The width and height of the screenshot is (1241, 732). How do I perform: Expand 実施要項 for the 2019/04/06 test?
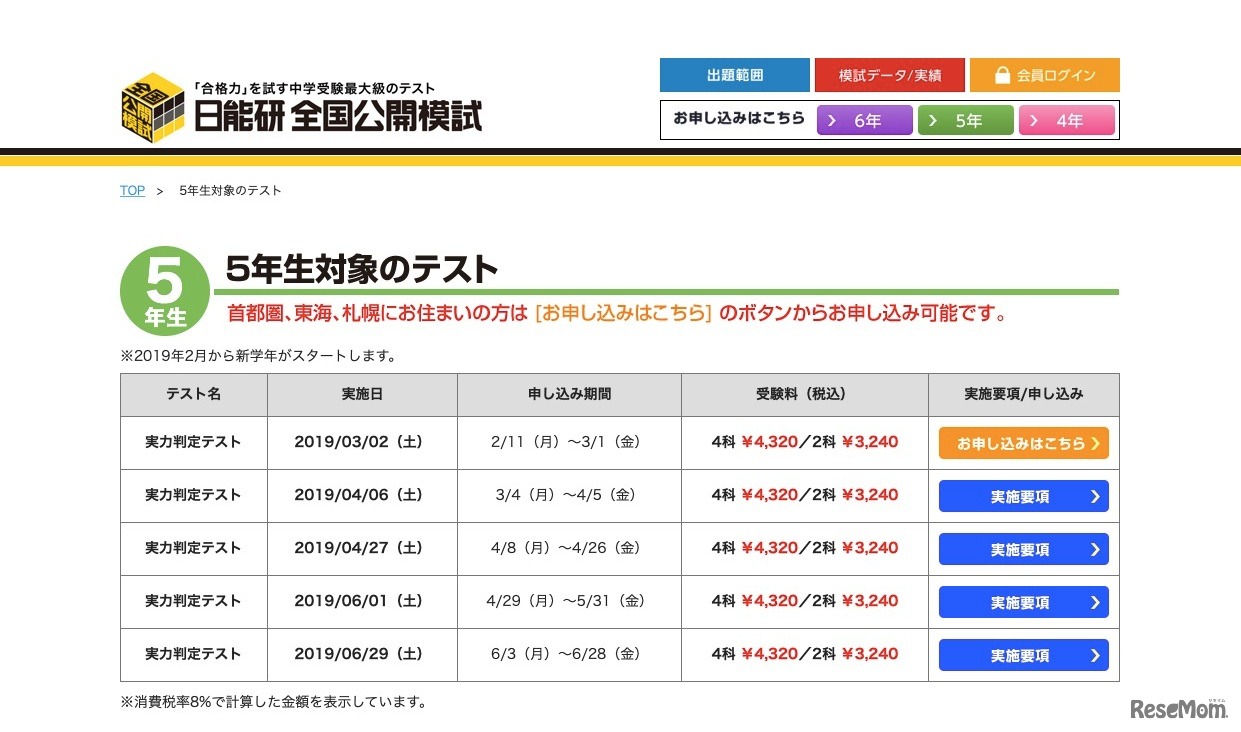[x=1022, y=495]
